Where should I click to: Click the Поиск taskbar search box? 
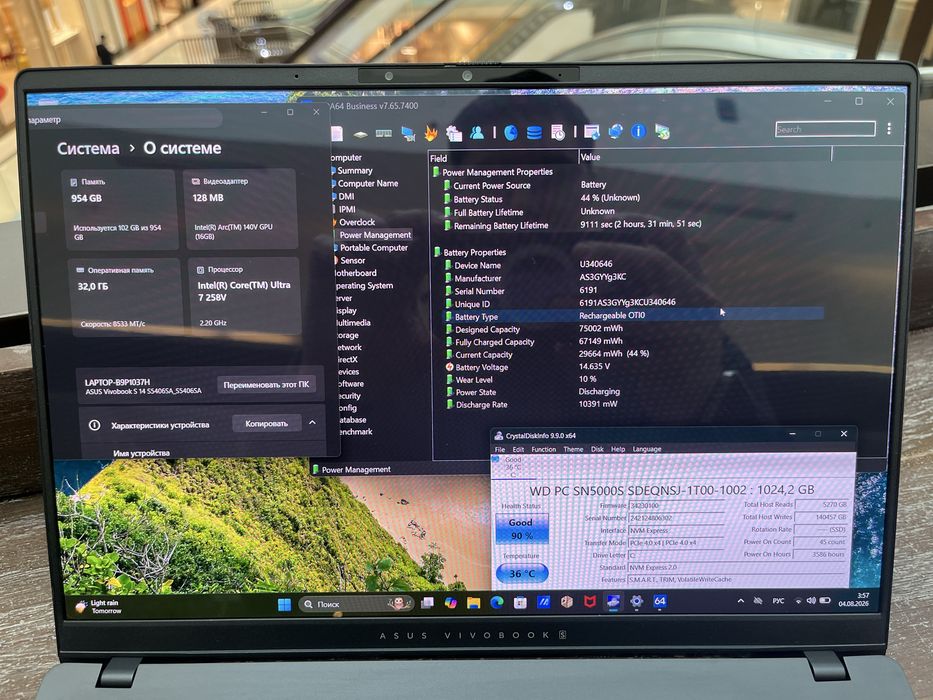pyautogui.click(x=356, y=604)
